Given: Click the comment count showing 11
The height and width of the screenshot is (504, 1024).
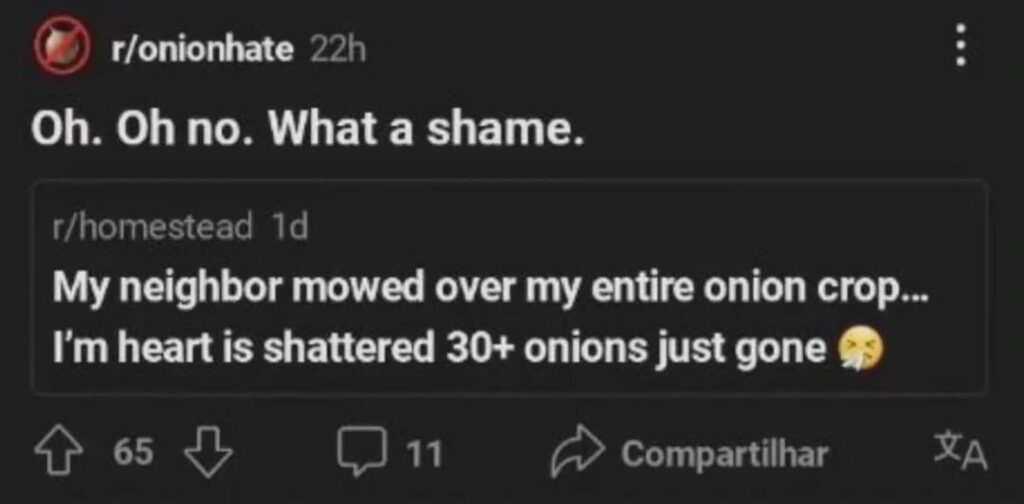Looking at the screenshot, I should point(425,454).
